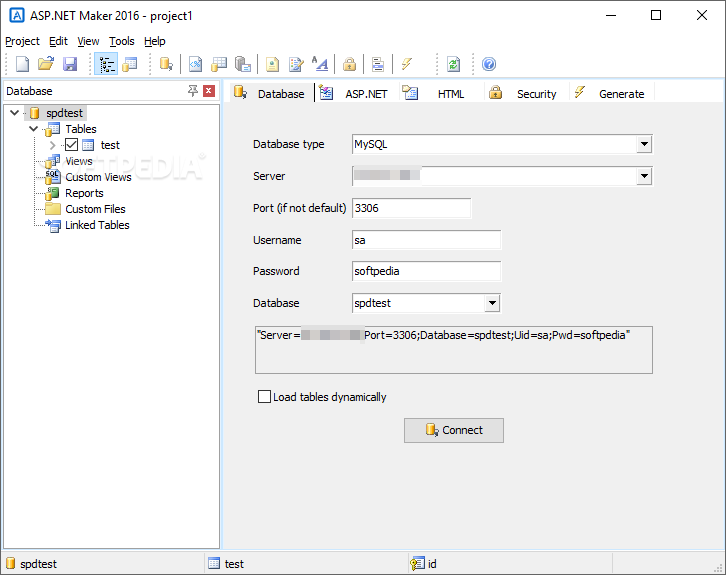
Task: Click the table list view toolbar icon
Action: tap(130, 64)
